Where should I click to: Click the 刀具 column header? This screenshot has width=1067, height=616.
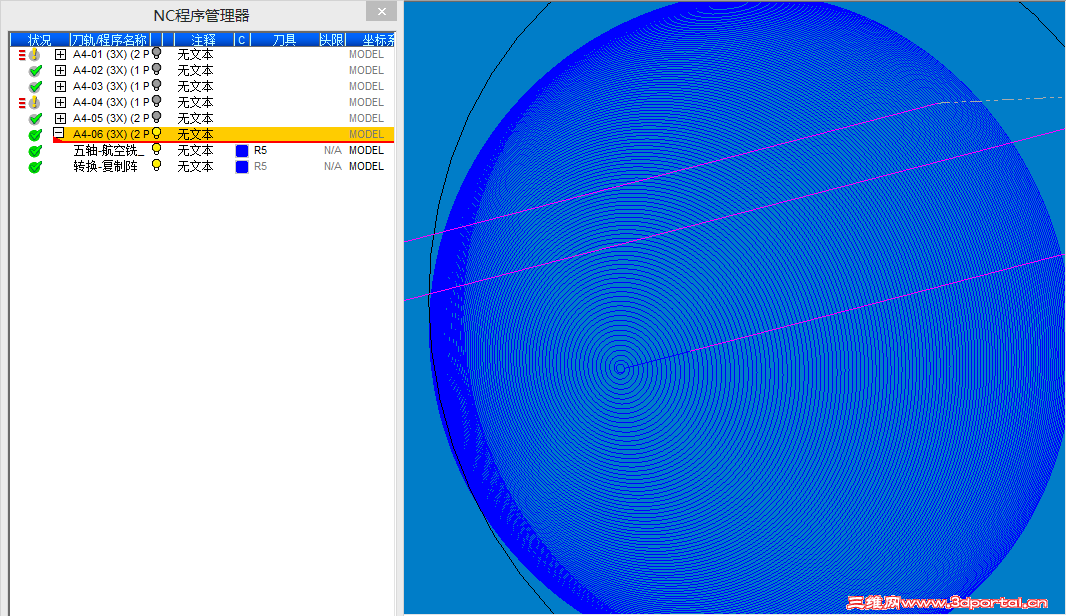(x=284, y=39)
